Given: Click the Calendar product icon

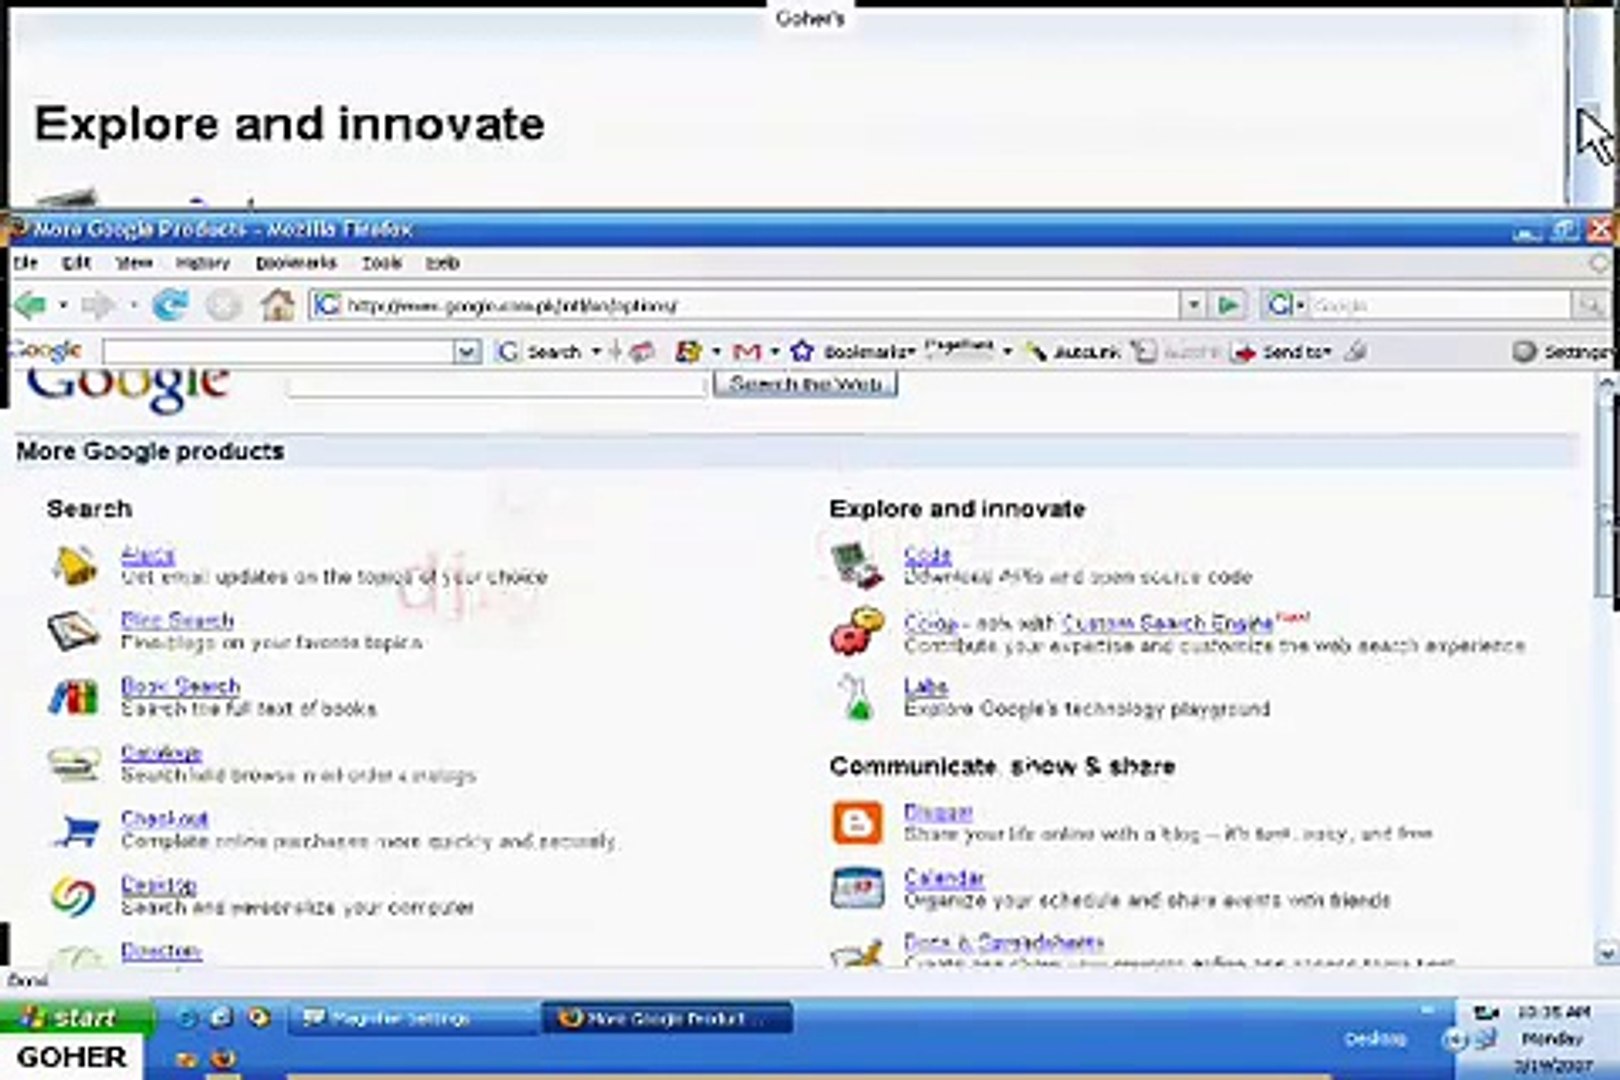Looking at the screenshot, I should (x=858, y=888).
